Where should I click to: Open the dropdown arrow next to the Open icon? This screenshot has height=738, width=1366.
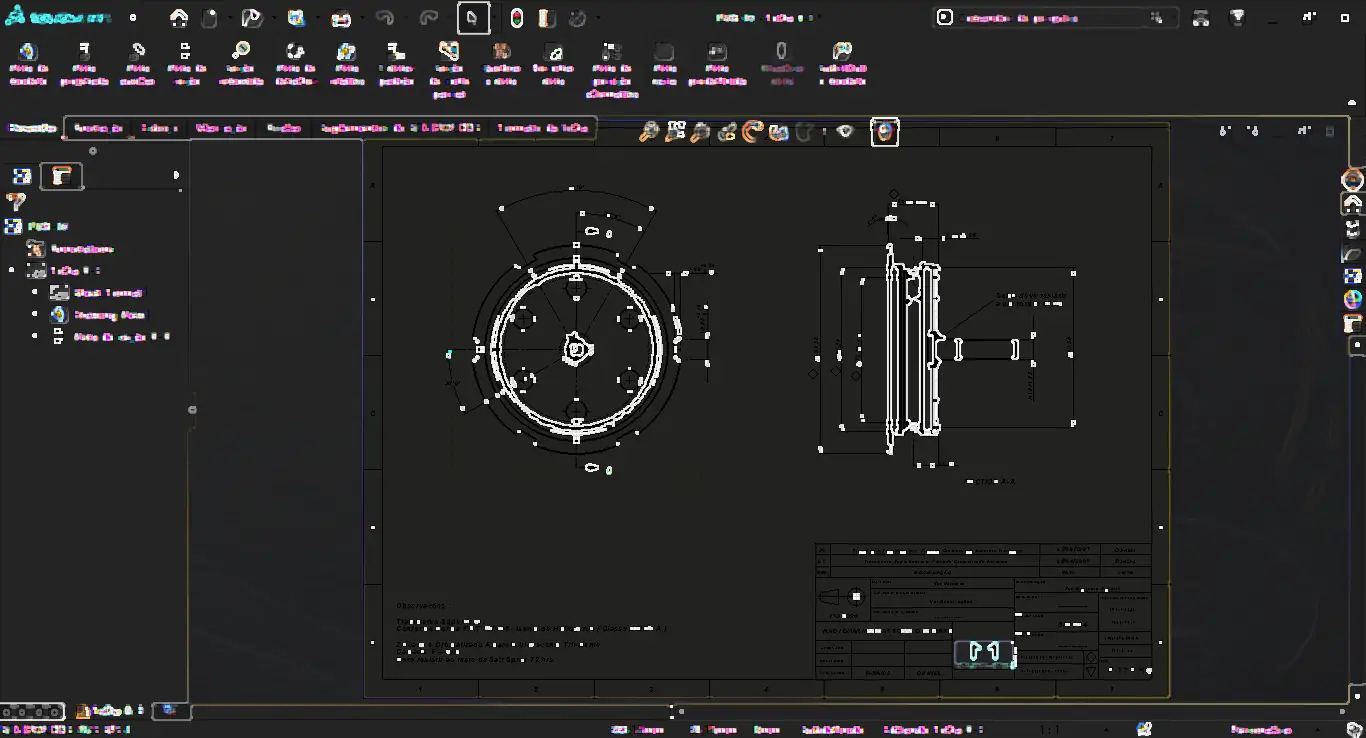point(274,17)
